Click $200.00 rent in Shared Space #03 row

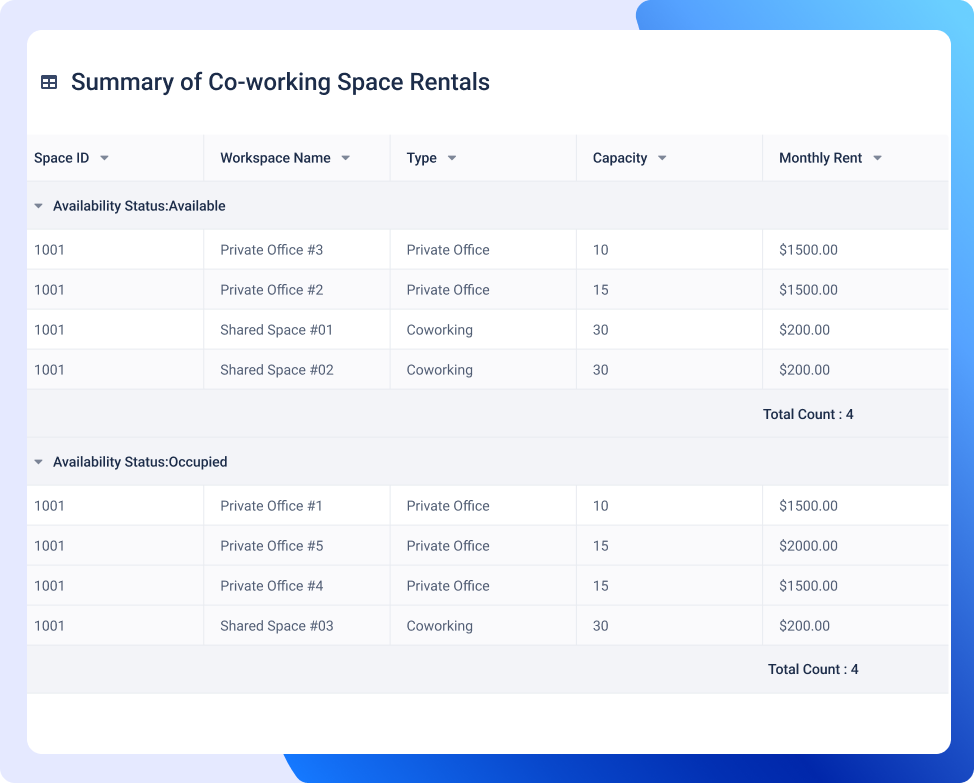coord(804,626)
